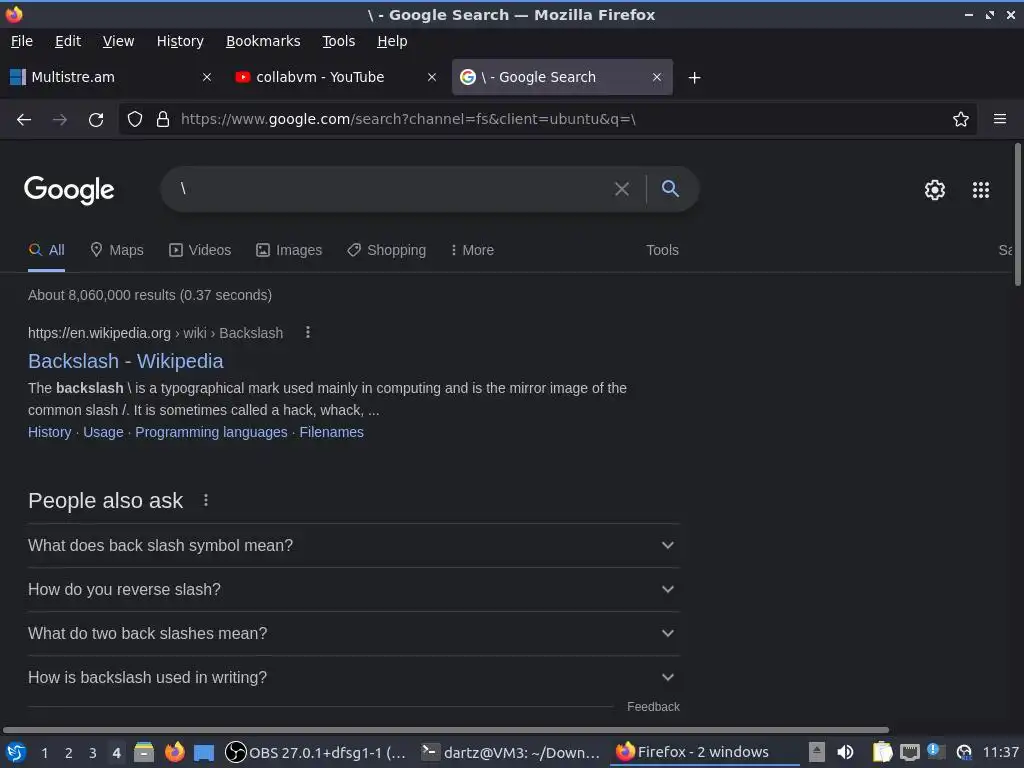Open the Edit menu

68,41
